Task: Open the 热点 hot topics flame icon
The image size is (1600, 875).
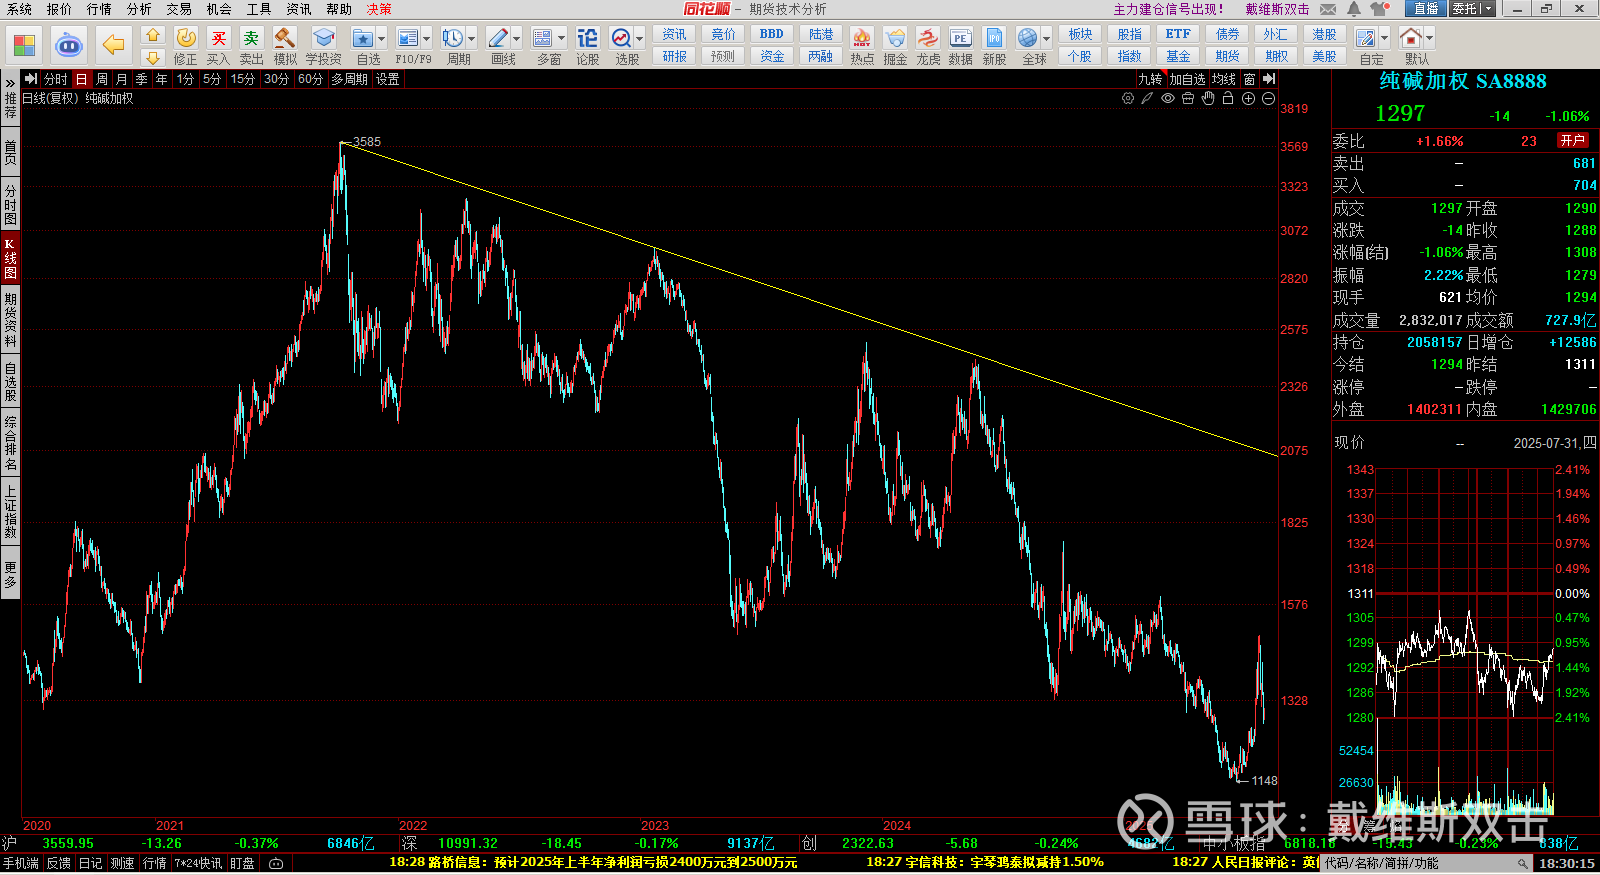Action: 862,46
